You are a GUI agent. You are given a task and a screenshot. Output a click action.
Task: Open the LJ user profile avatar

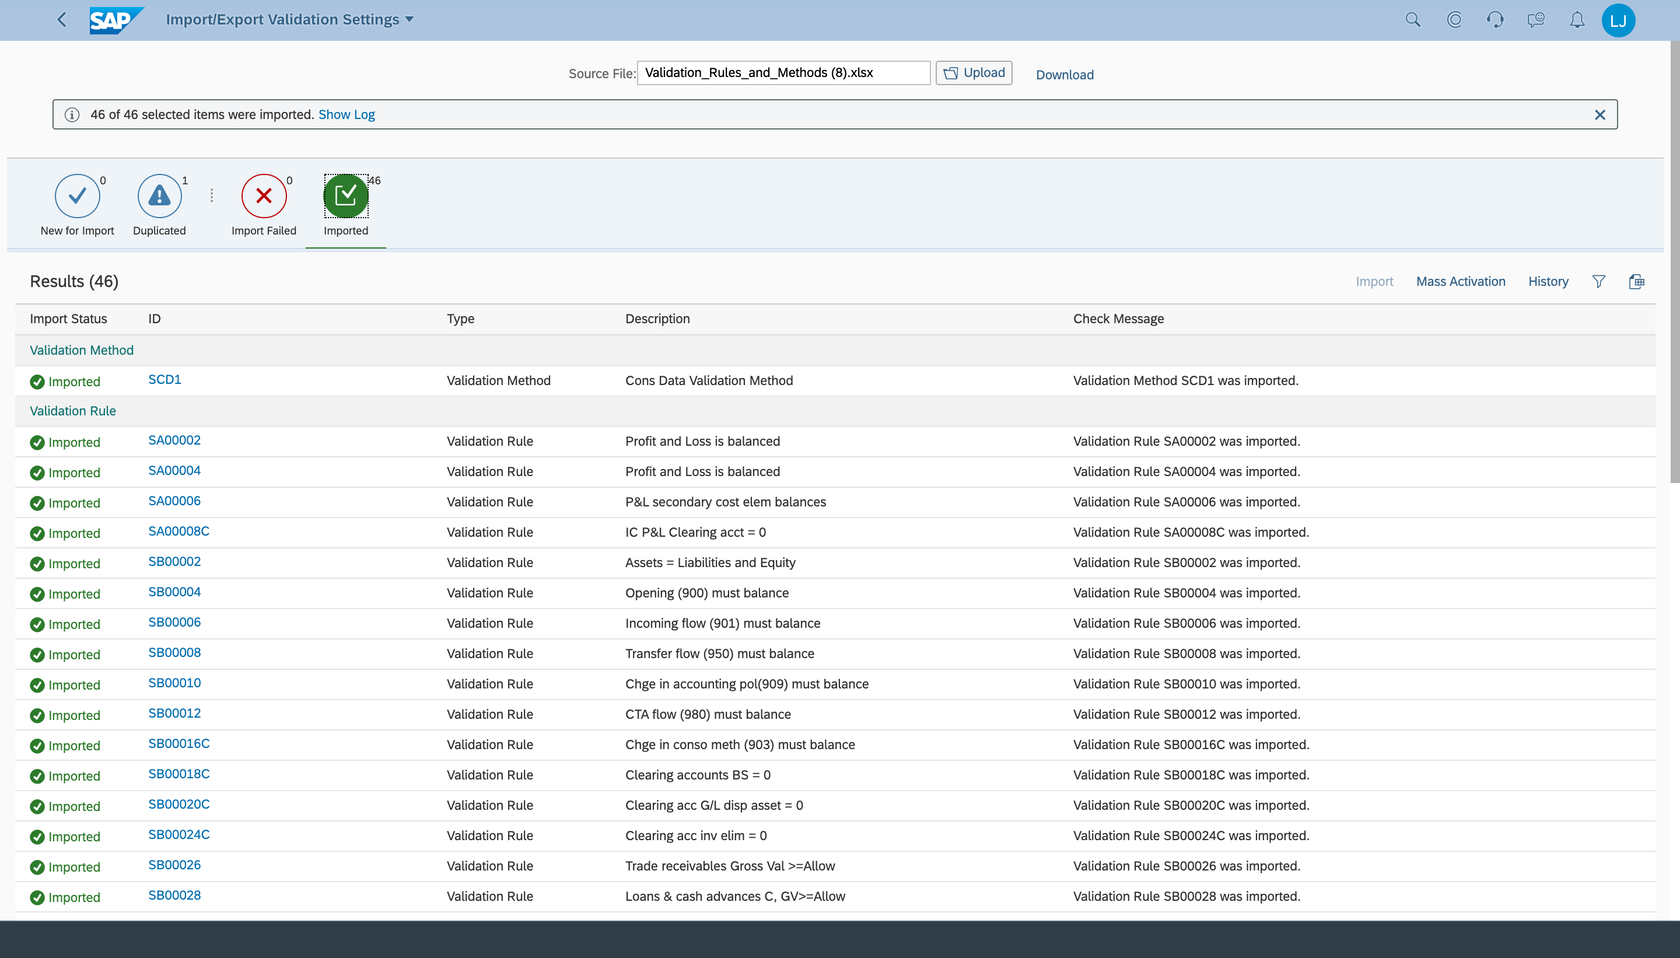[x=1618, y=20]
